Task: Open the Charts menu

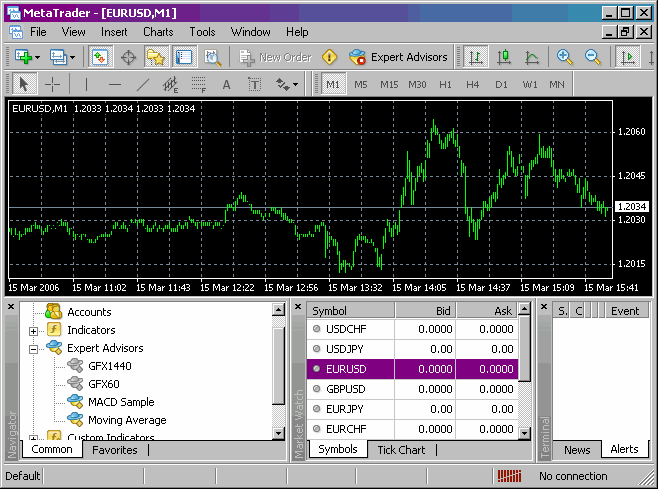Action: [158, 32]
